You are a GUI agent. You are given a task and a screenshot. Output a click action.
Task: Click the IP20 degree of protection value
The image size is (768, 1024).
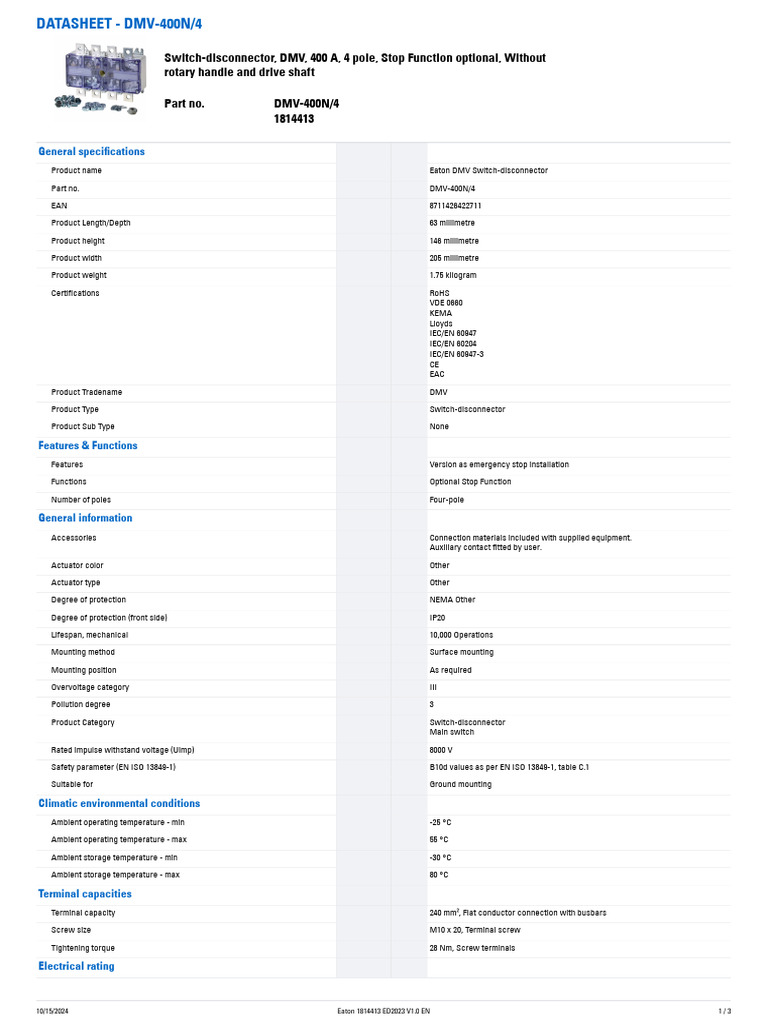[438, 618]
